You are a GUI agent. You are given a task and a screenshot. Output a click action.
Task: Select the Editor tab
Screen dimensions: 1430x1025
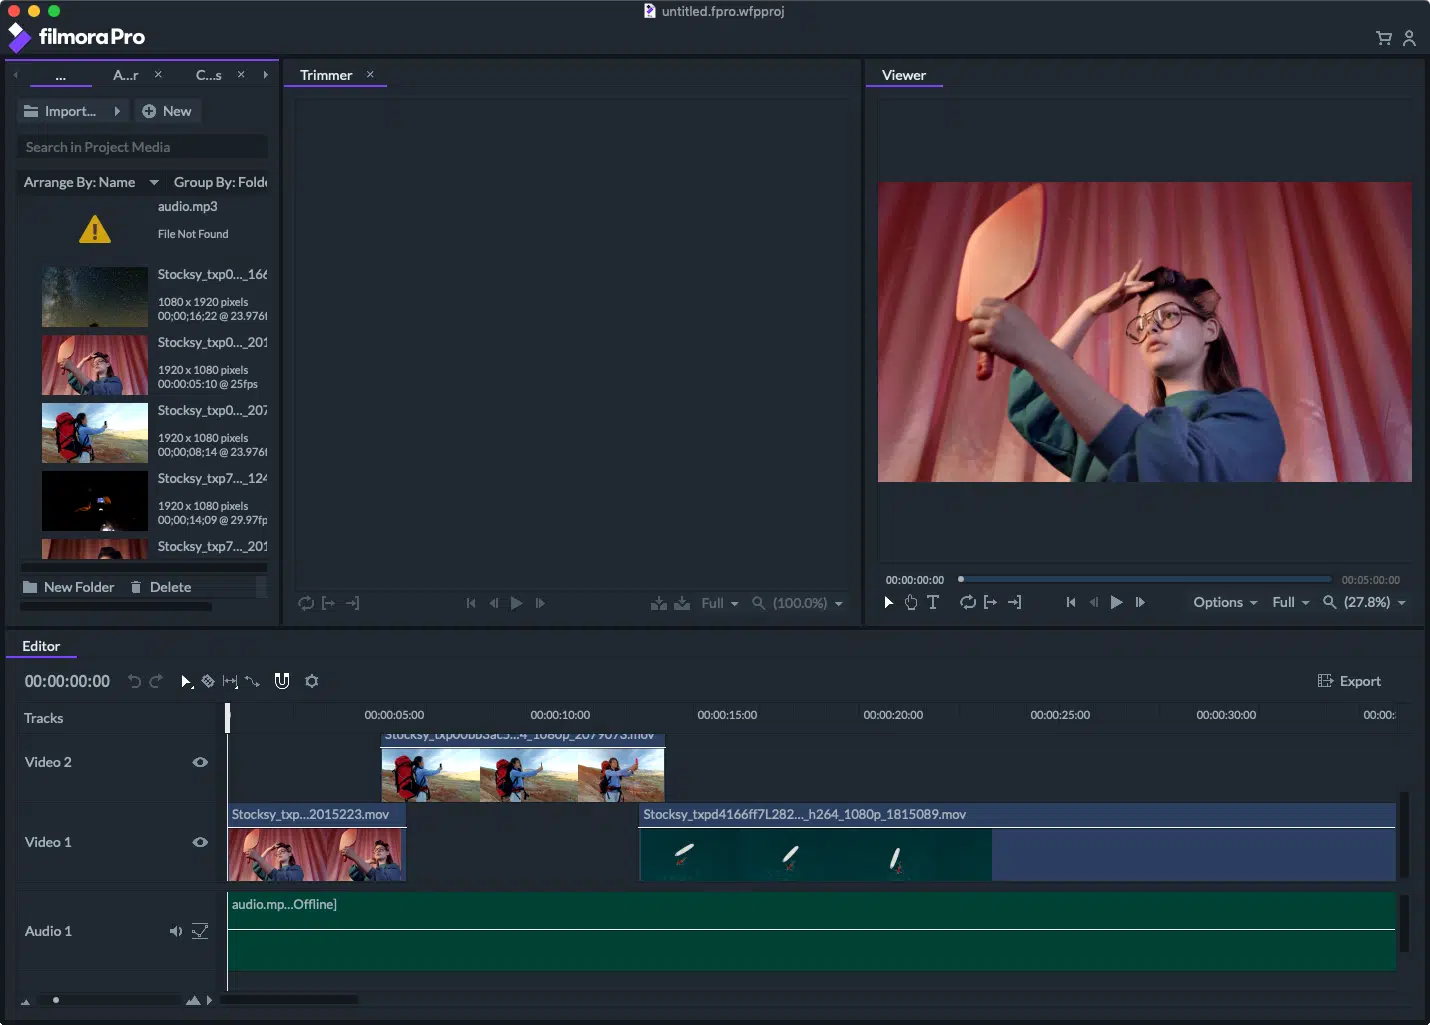point(40,646)
